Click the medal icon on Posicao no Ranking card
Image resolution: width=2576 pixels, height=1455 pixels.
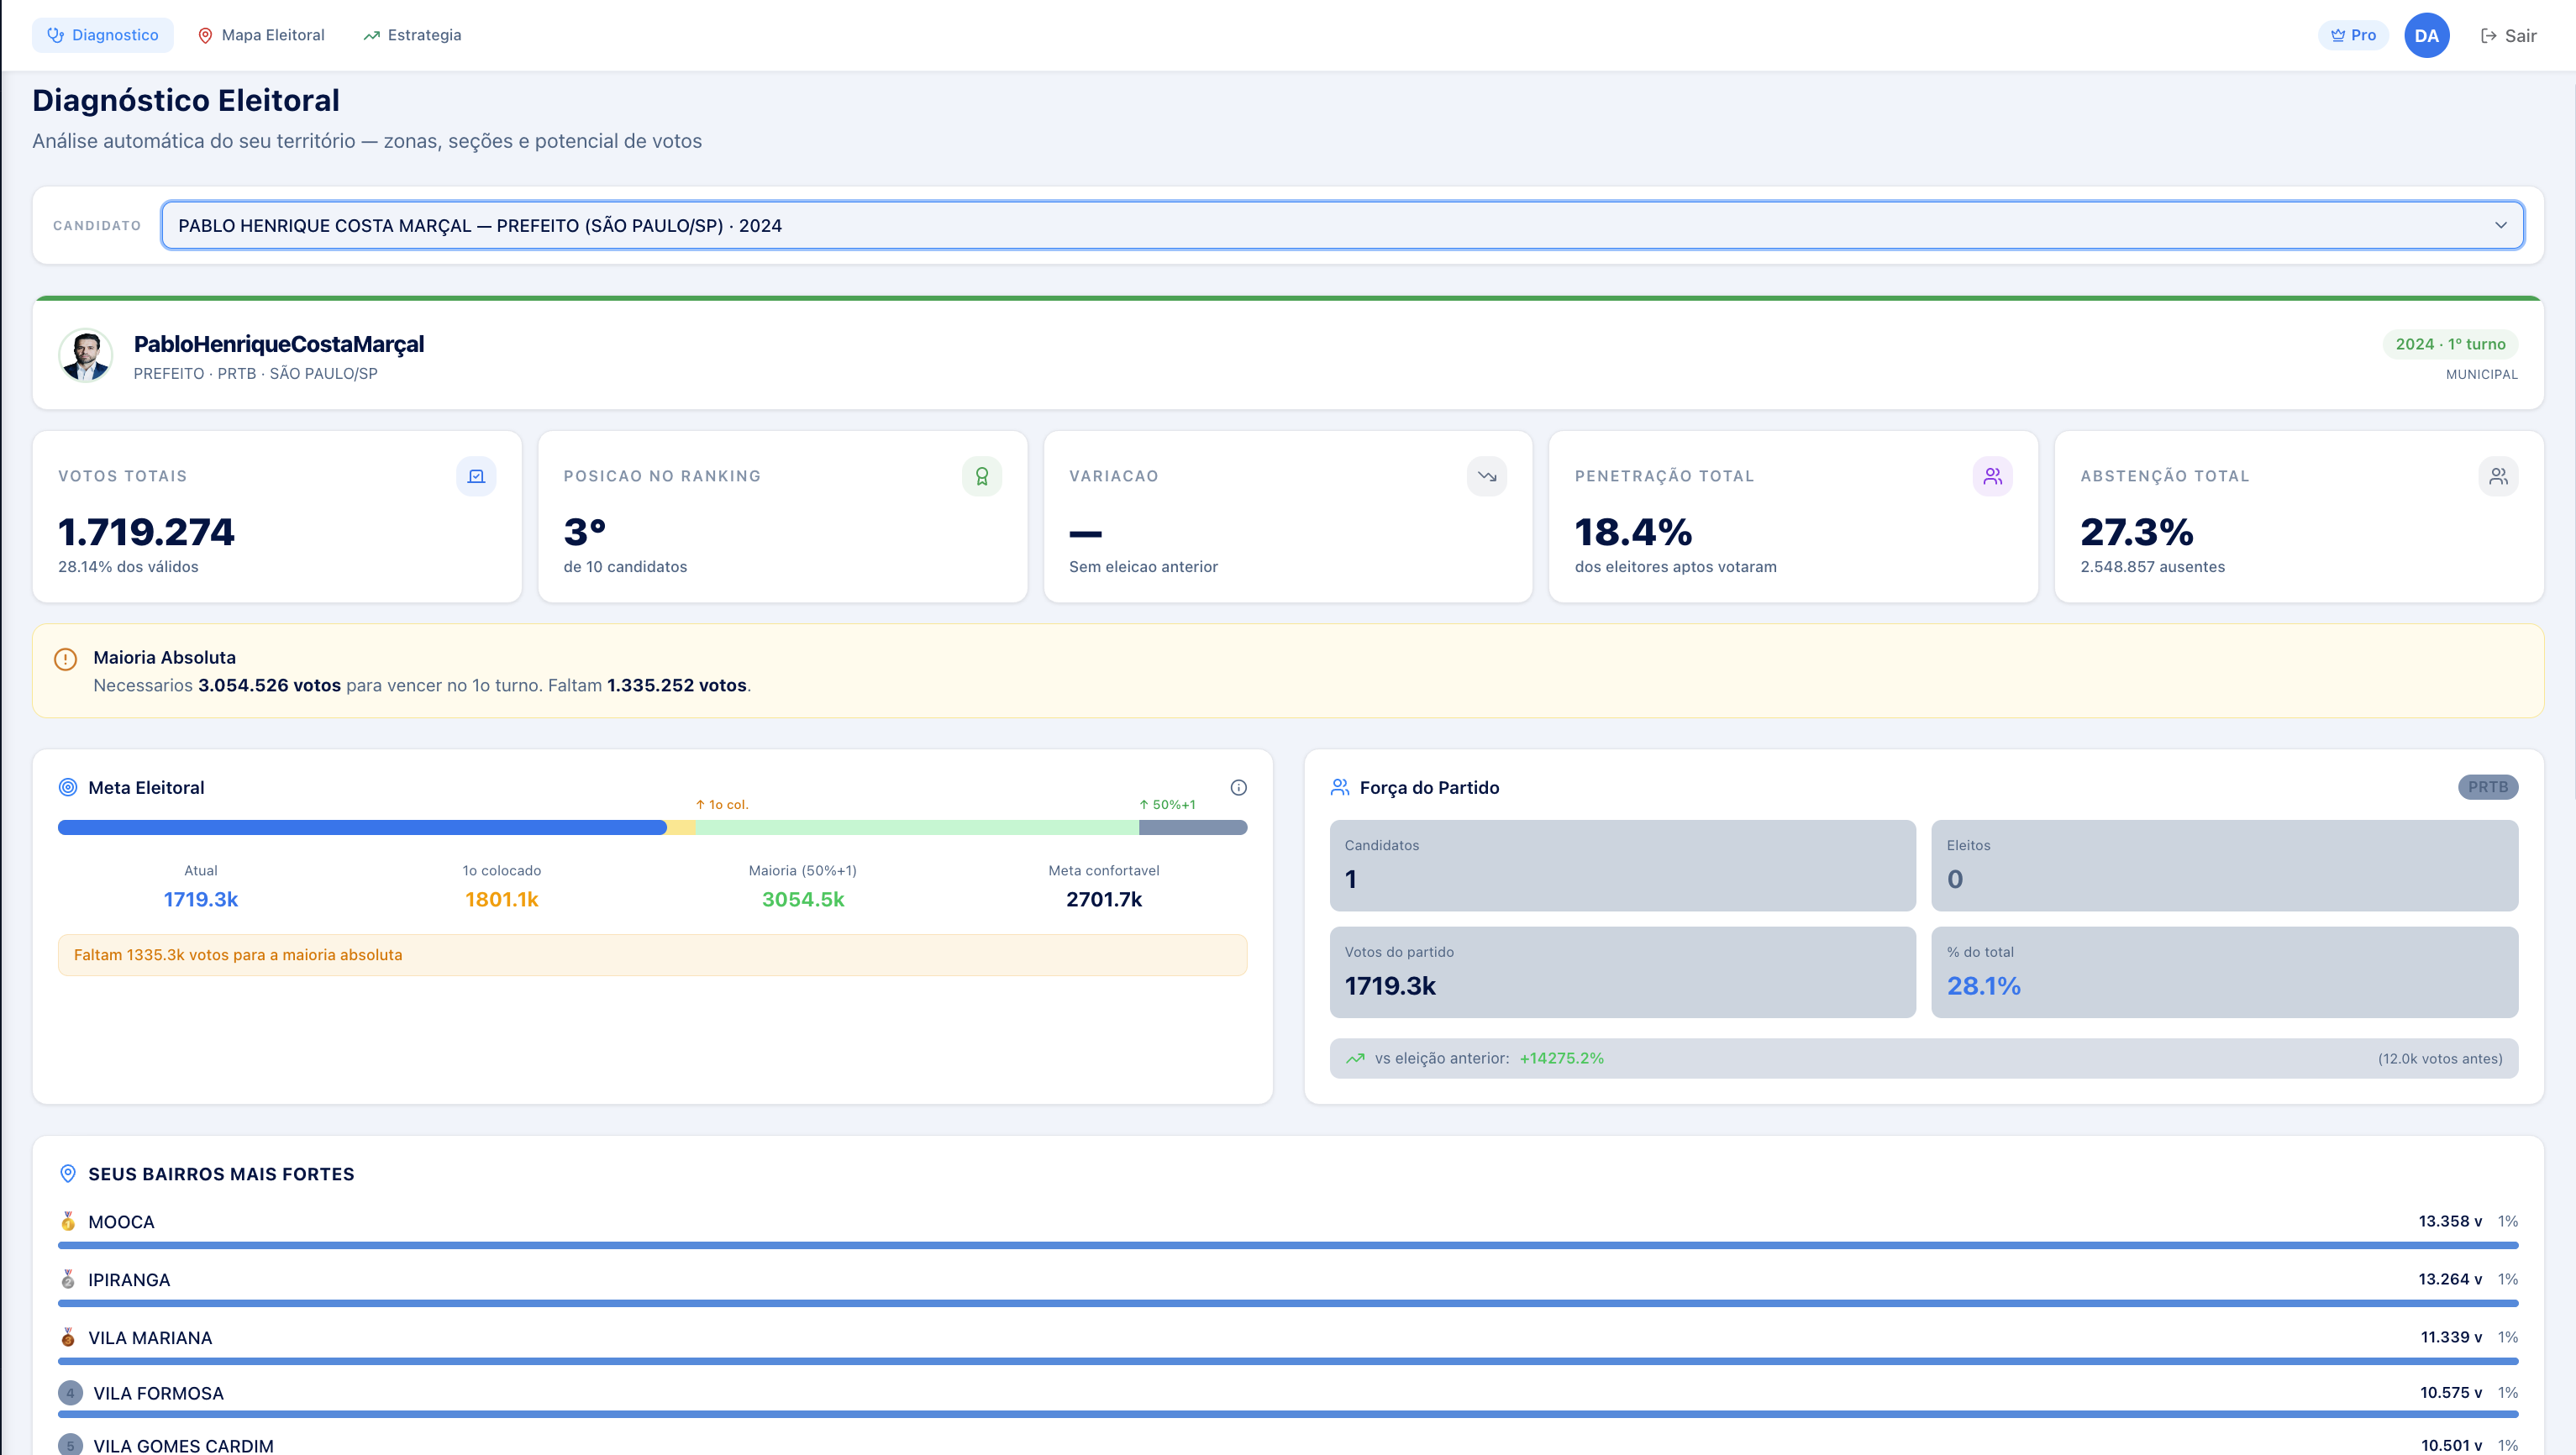pos(982,476)
